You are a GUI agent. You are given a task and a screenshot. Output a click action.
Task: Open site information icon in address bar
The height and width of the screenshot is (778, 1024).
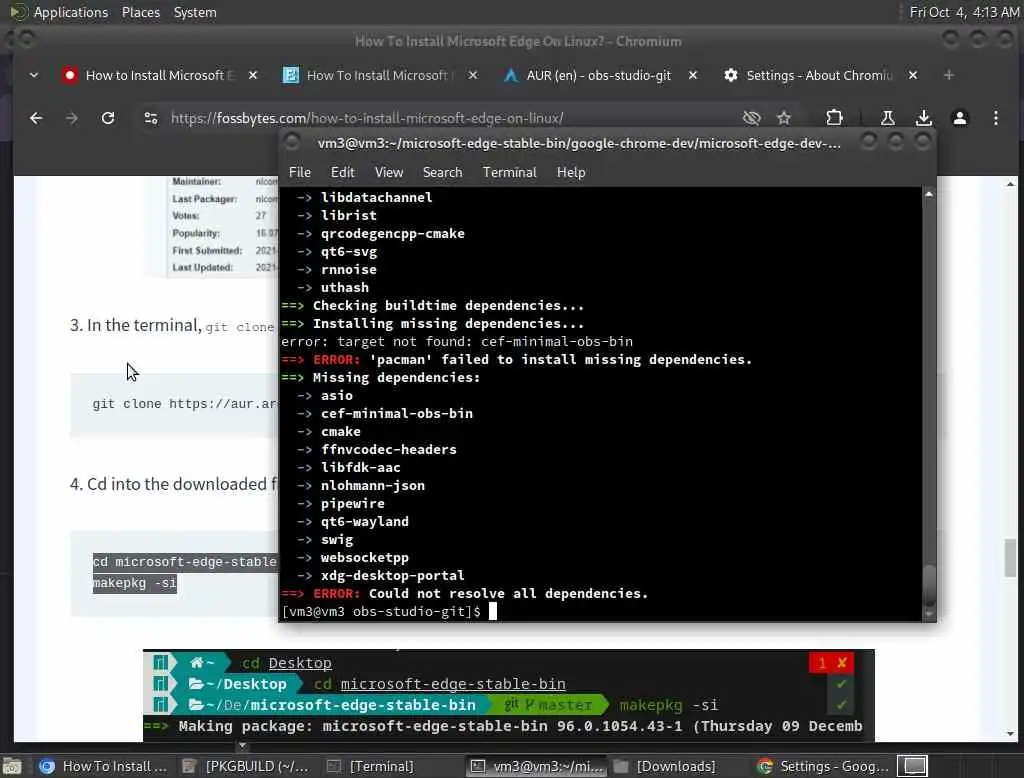pos(151,118)
